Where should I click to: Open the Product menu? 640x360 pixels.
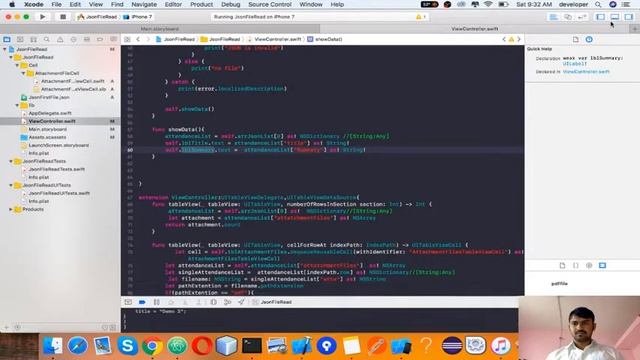201,4
